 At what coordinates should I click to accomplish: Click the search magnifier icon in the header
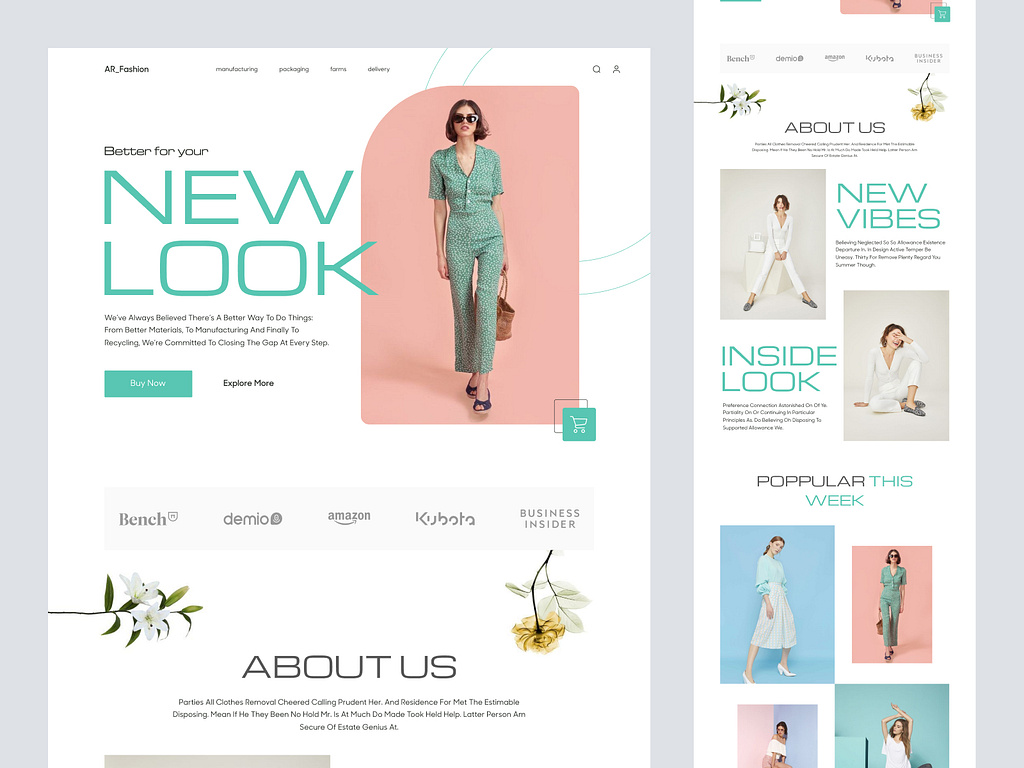coord(597,69)
